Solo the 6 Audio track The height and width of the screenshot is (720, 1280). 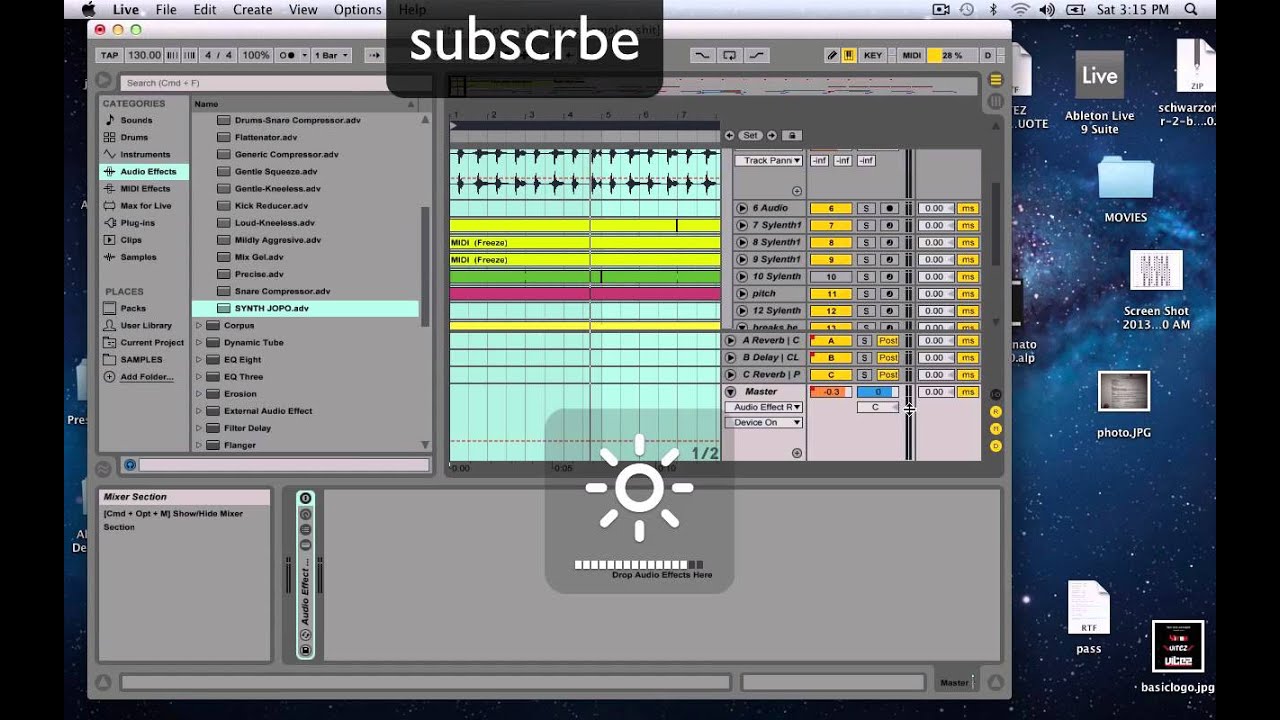point(866,208)
